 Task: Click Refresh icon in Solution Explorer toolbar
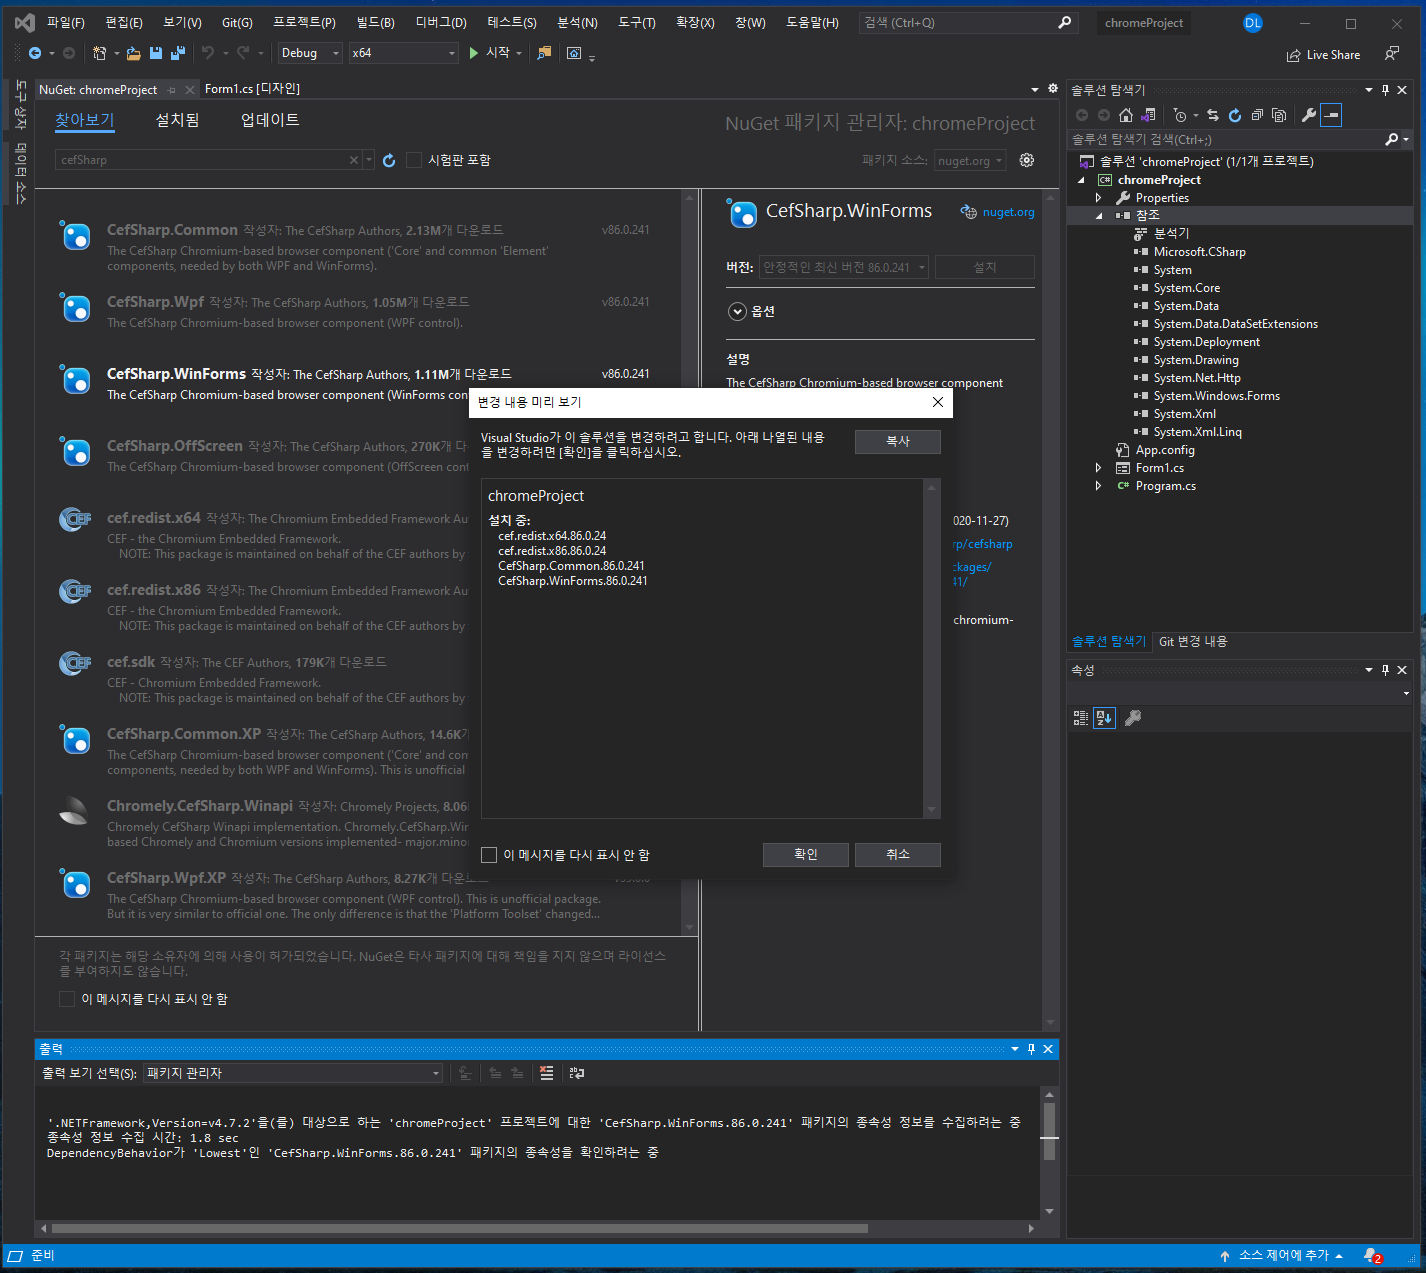click(1235, 115)
